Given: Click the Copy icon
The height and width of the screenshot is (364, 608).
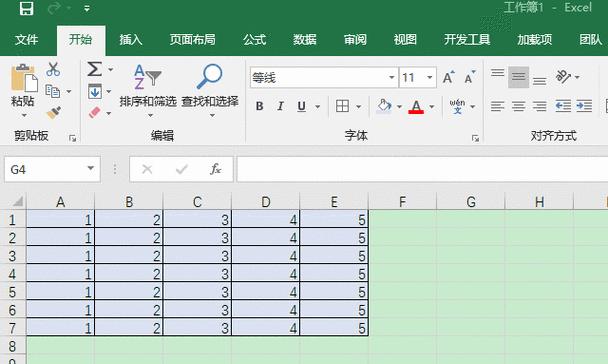Looking at the screenshot, I should [53, 91].
